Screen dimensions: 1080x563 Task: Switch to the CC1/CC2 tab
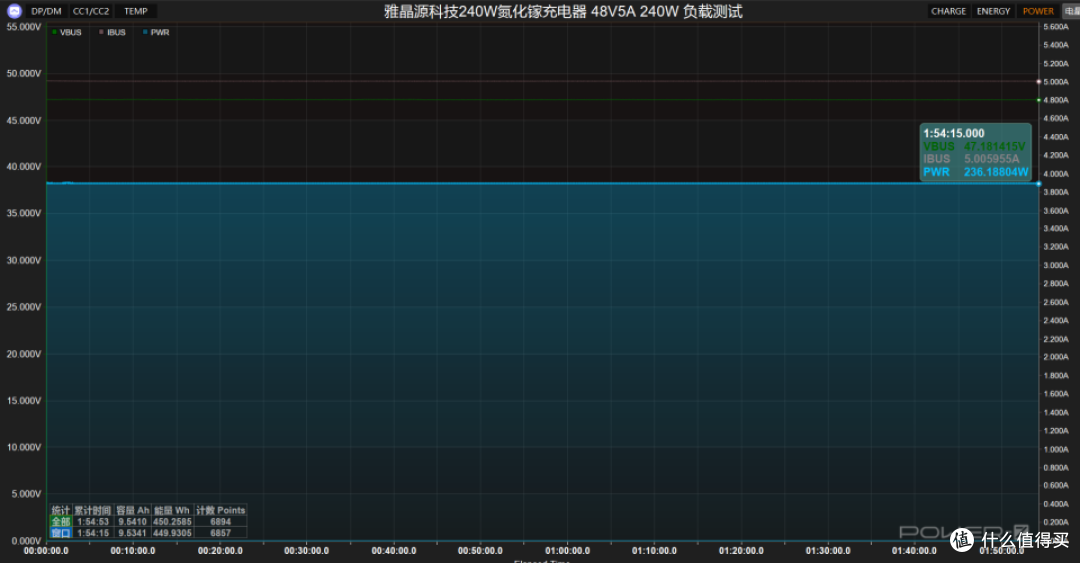[91, 11]
